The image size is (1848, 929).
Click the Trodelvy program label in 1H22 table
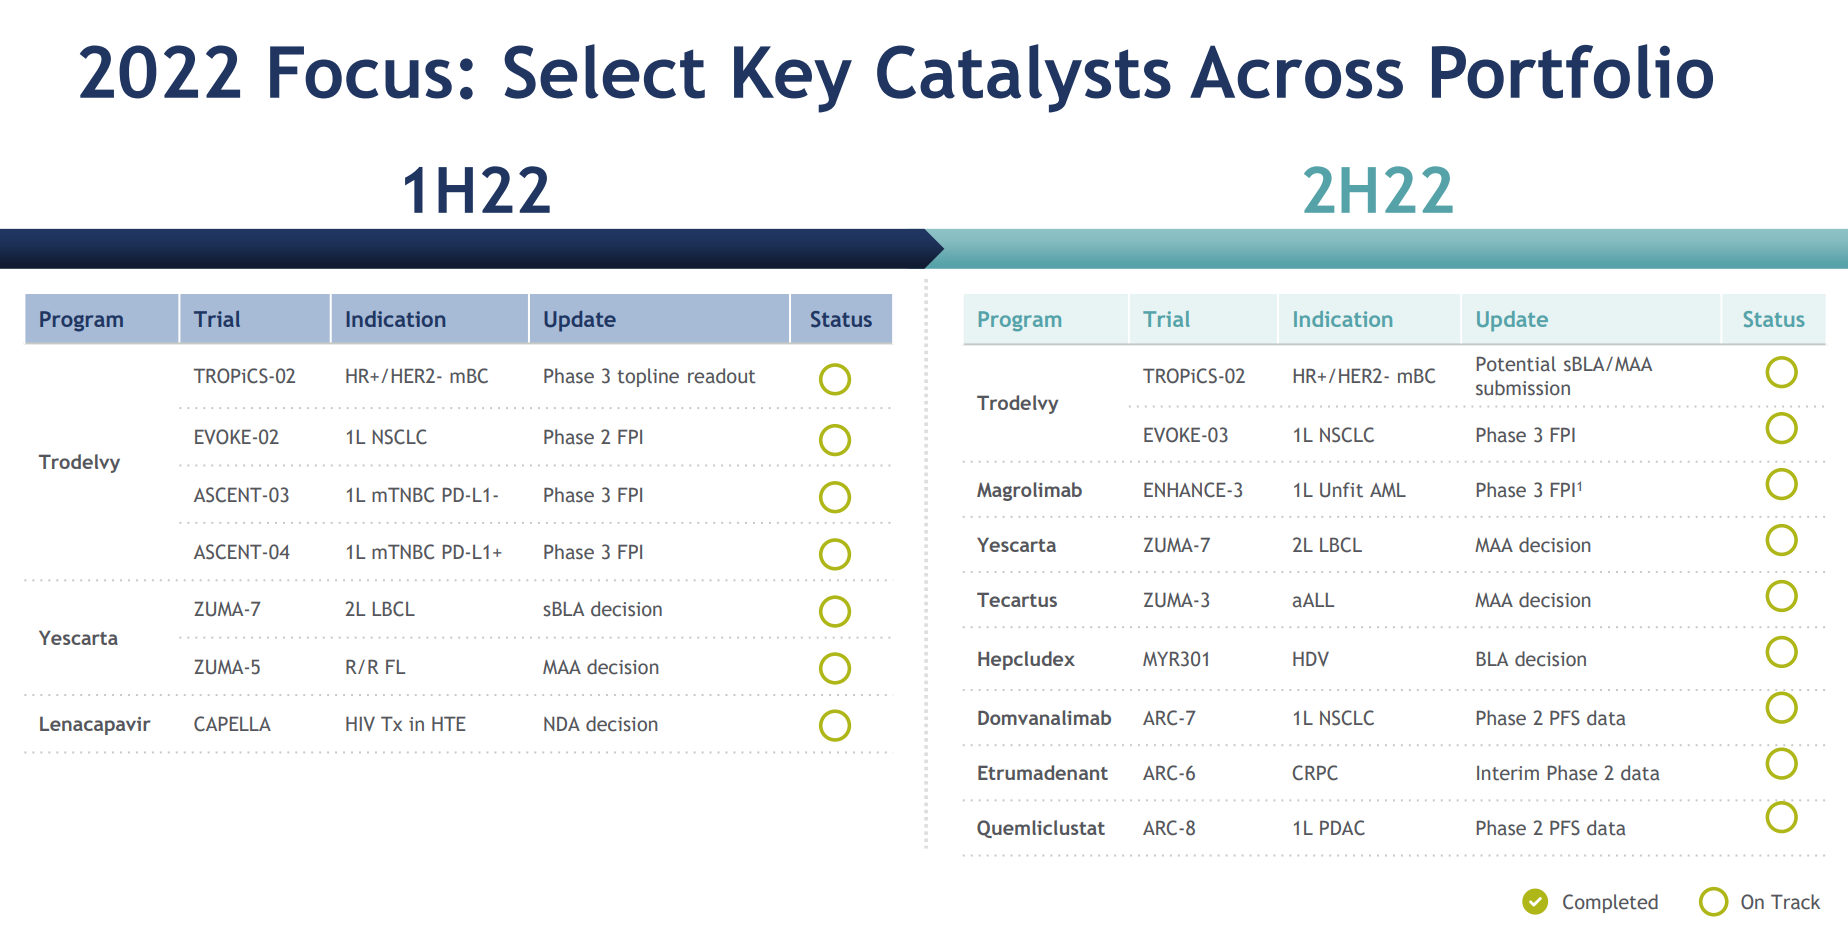point(79,462)
